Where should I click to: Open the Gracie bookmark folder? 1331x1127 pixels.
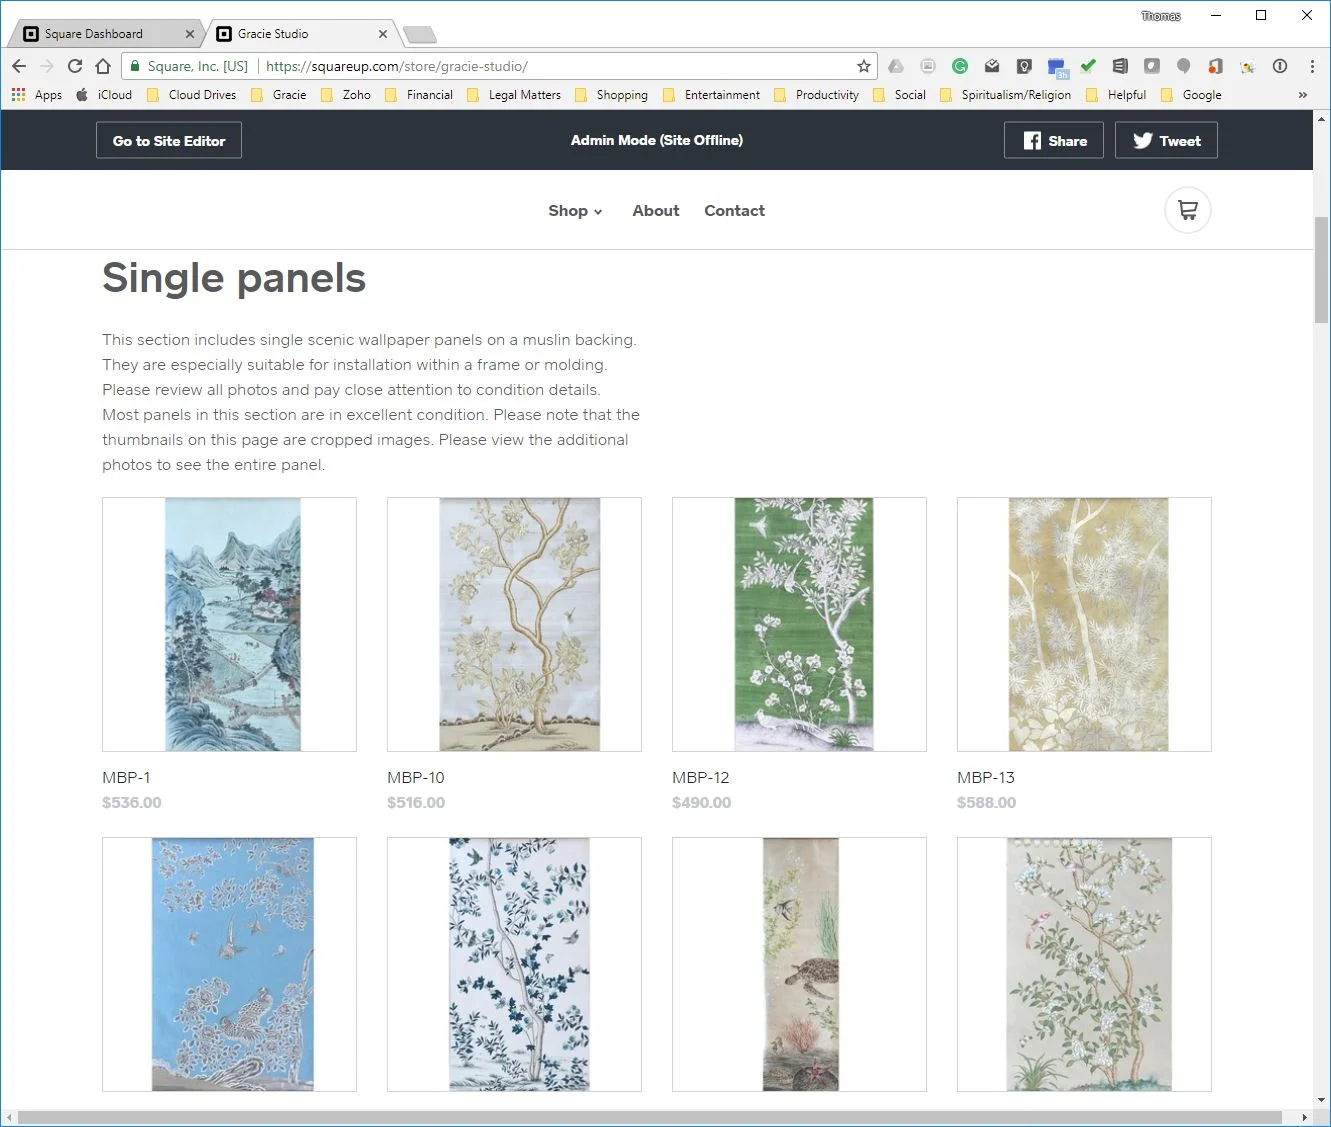point(279,95)
